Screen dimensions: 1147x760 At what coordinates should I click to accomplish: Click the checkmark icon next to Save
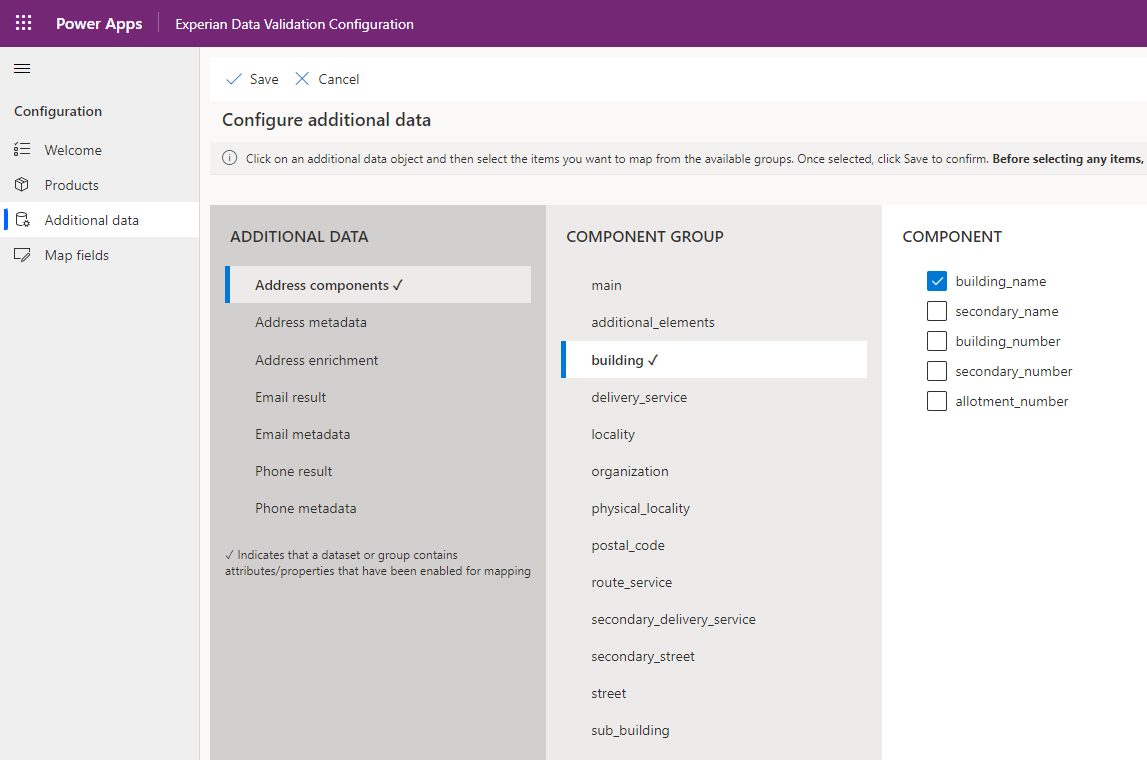233,78
